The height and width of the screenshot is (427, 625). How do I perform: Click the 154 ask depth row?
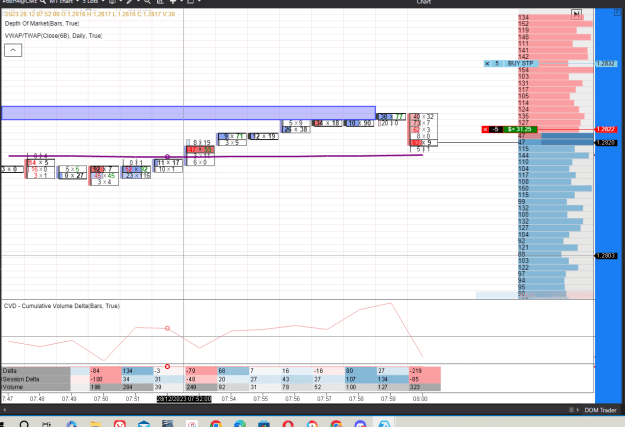[x=556, y=70]
